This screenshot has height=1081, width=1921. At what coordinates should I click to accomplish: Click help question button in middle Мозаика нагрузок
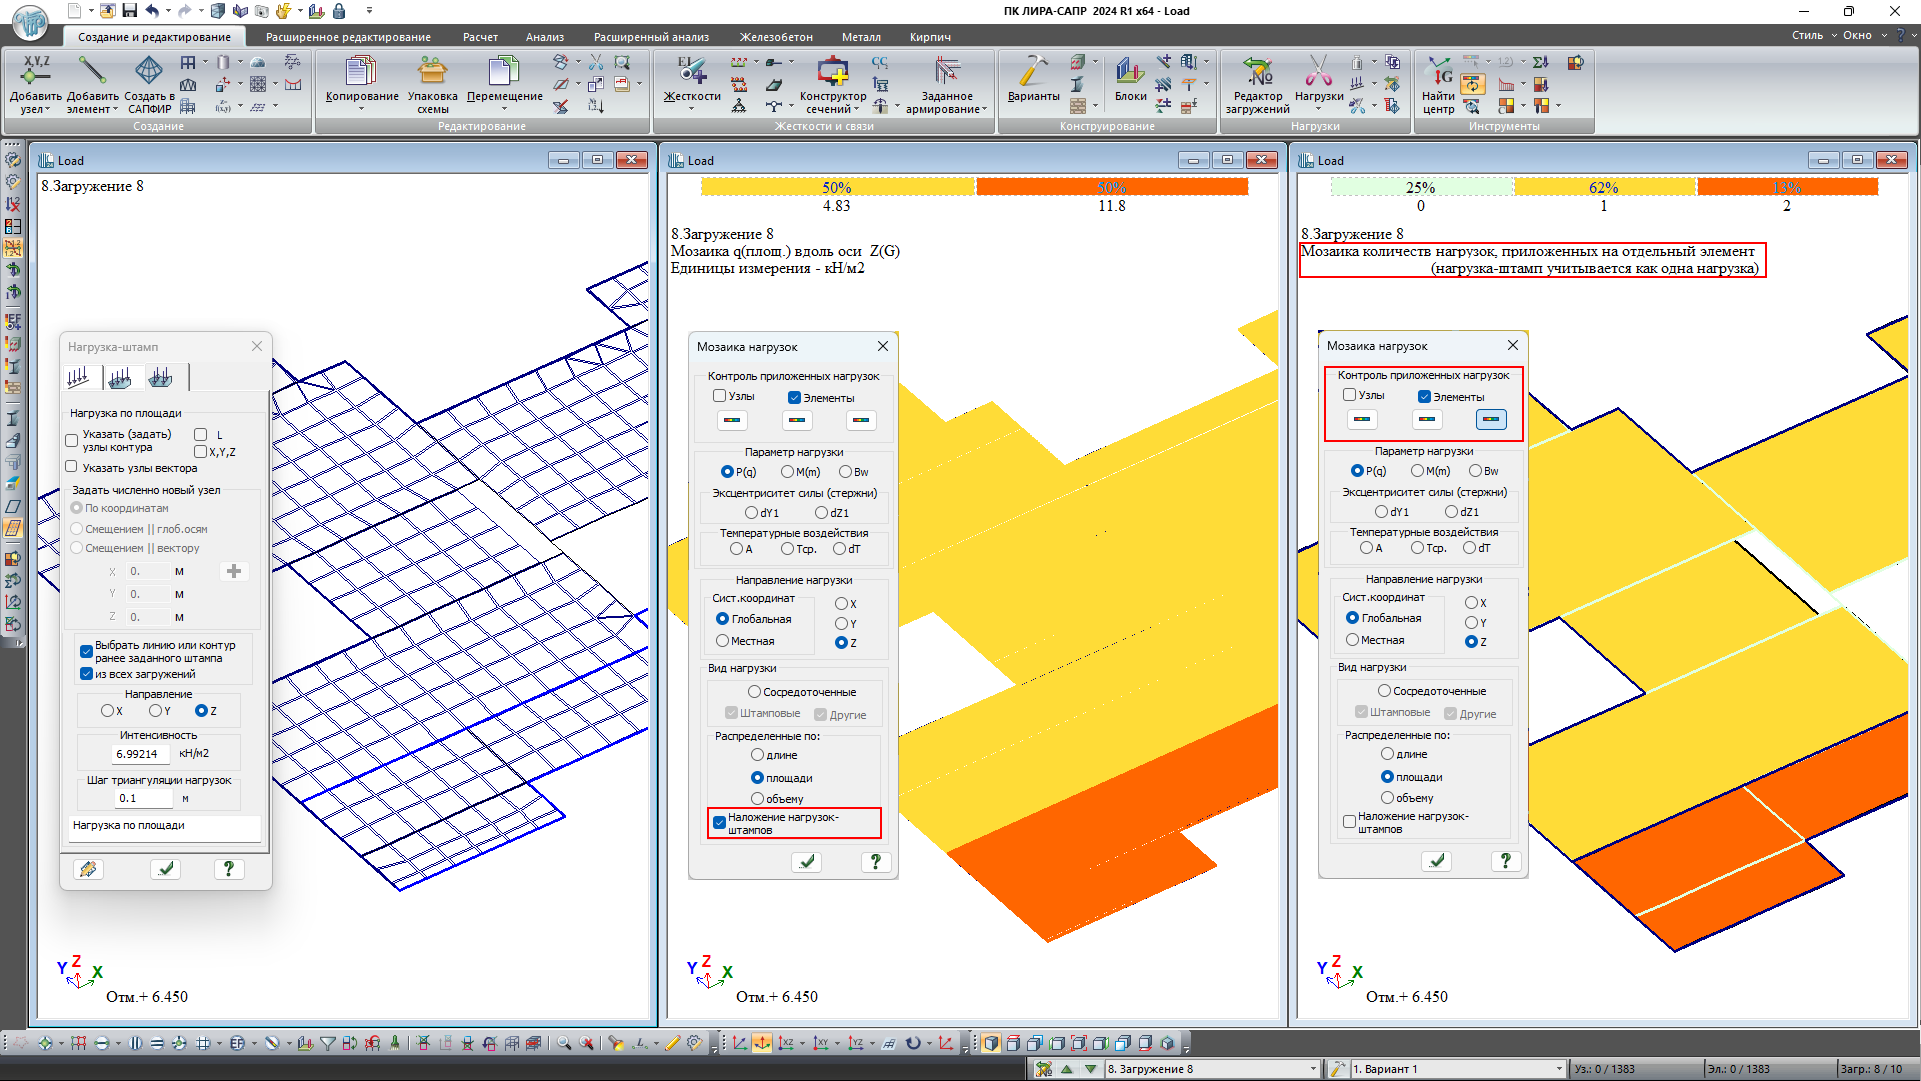tap(875, 861)
